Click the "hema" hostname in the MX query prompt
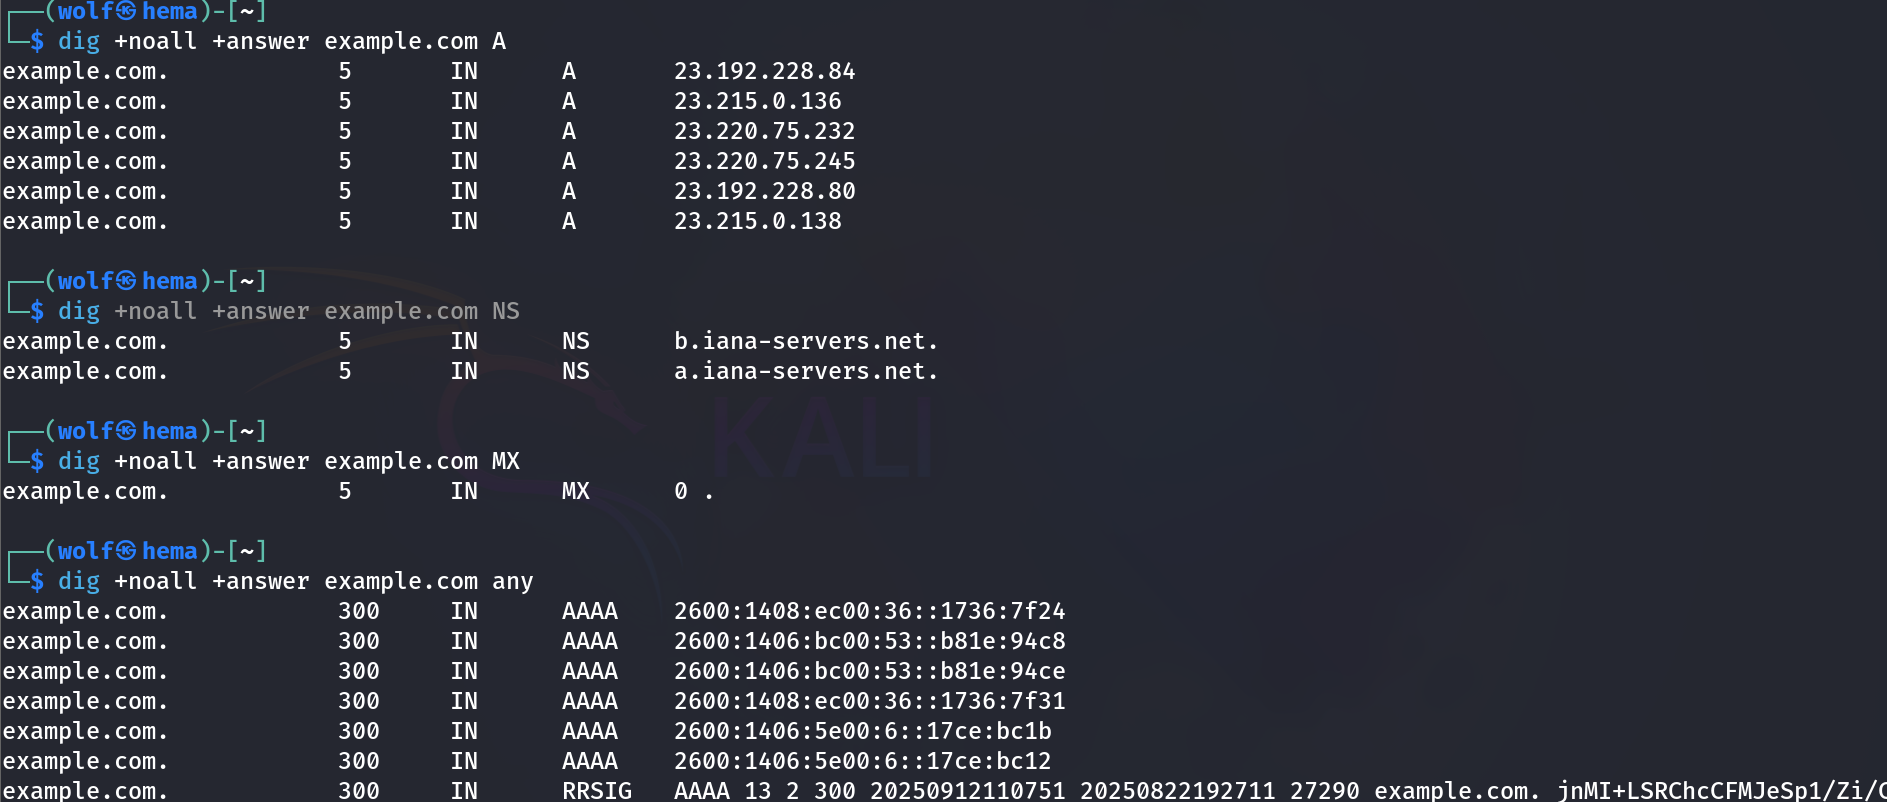 point(170,431)
